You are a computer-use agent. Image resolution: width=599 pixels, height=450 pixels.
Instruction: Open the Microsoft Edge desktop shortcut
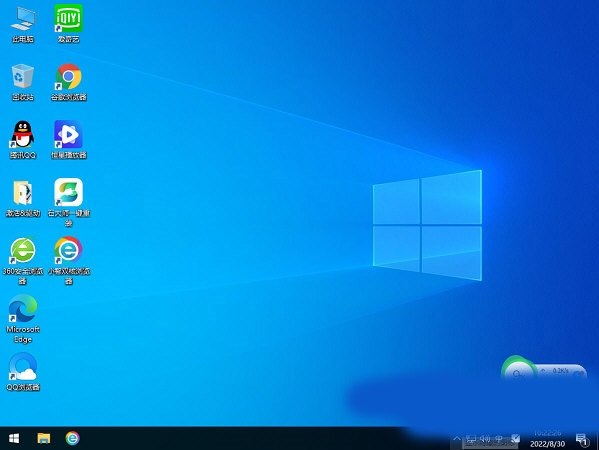(x=23, y=319)
